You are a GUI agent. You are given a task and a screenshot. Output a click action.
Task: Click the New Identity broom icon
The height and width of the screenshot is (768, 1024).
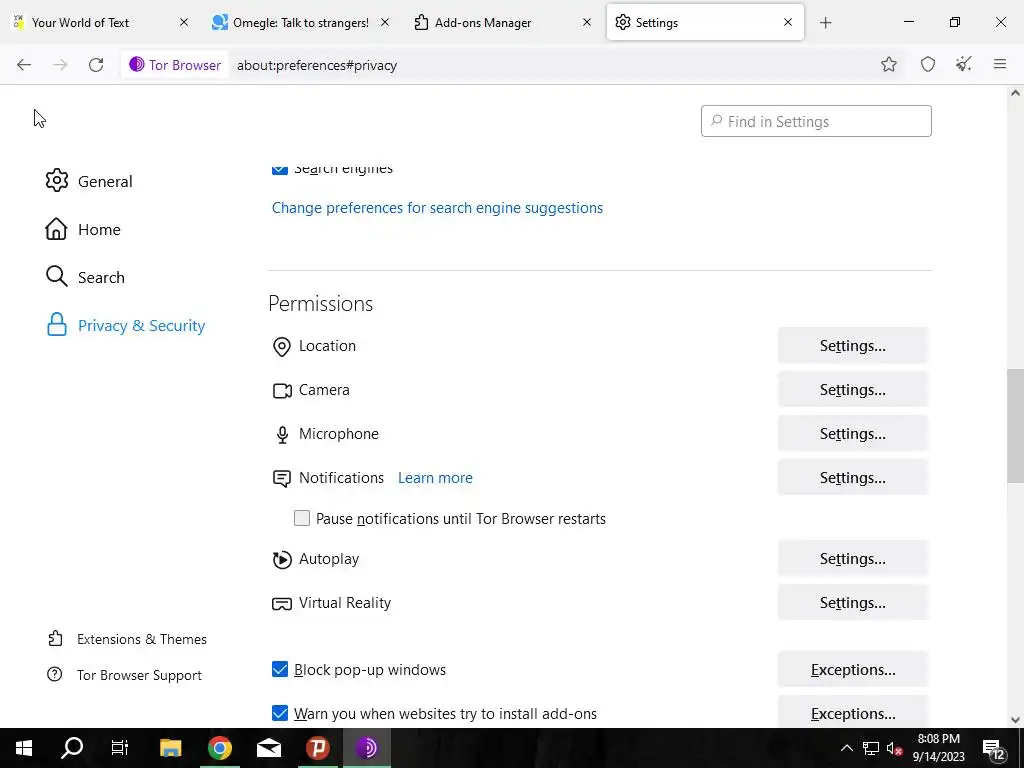963,65
